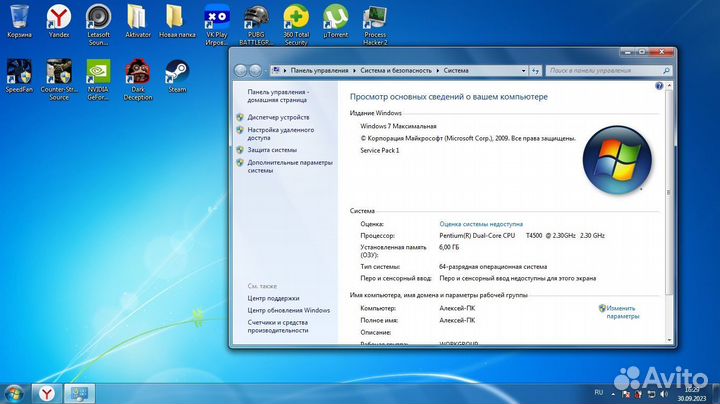Viewport: 720px width, 404px height.
Task: Expand arrow after Панель управления breadcrumb
Action: coord(354,71)
